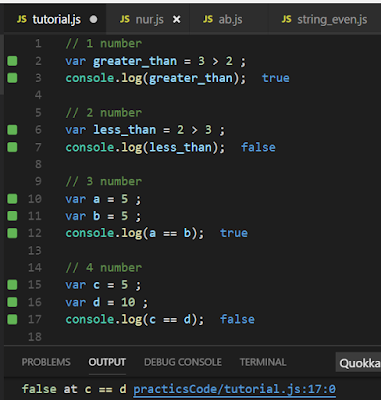Click Quokka green marker on line 3
The image size is (381, 400).
point(12,78)
